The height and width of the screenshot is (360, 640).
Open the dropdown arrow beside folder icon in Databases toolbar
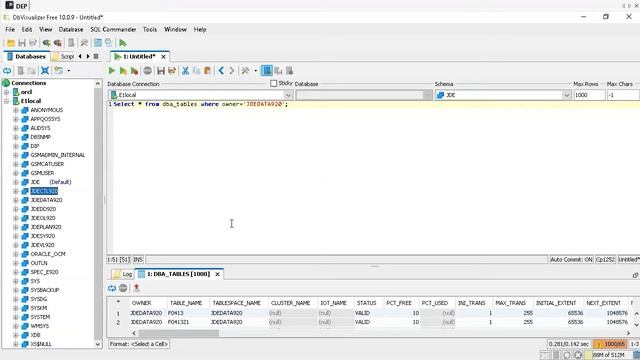pyautogui.click(x=69, y=71)
